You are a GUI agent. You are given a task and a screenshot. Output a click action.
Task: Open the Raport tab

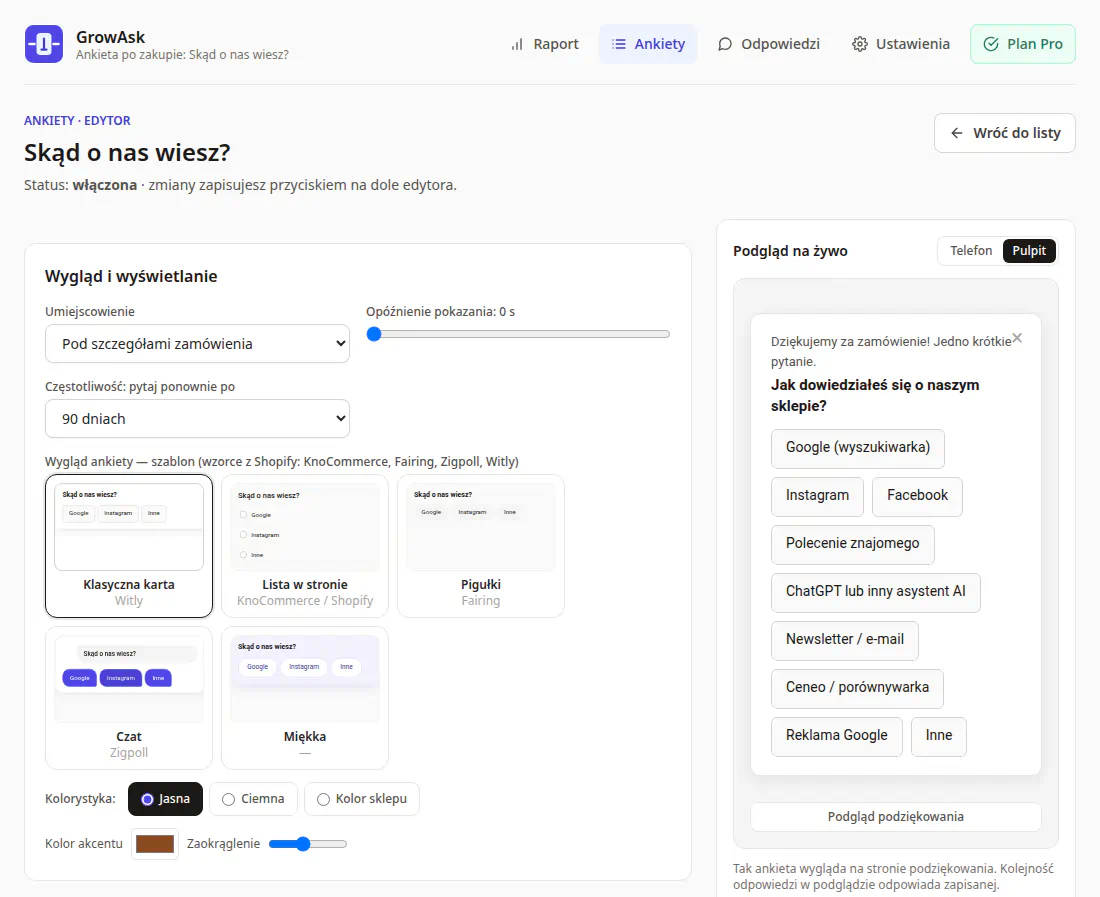point(545,44)
